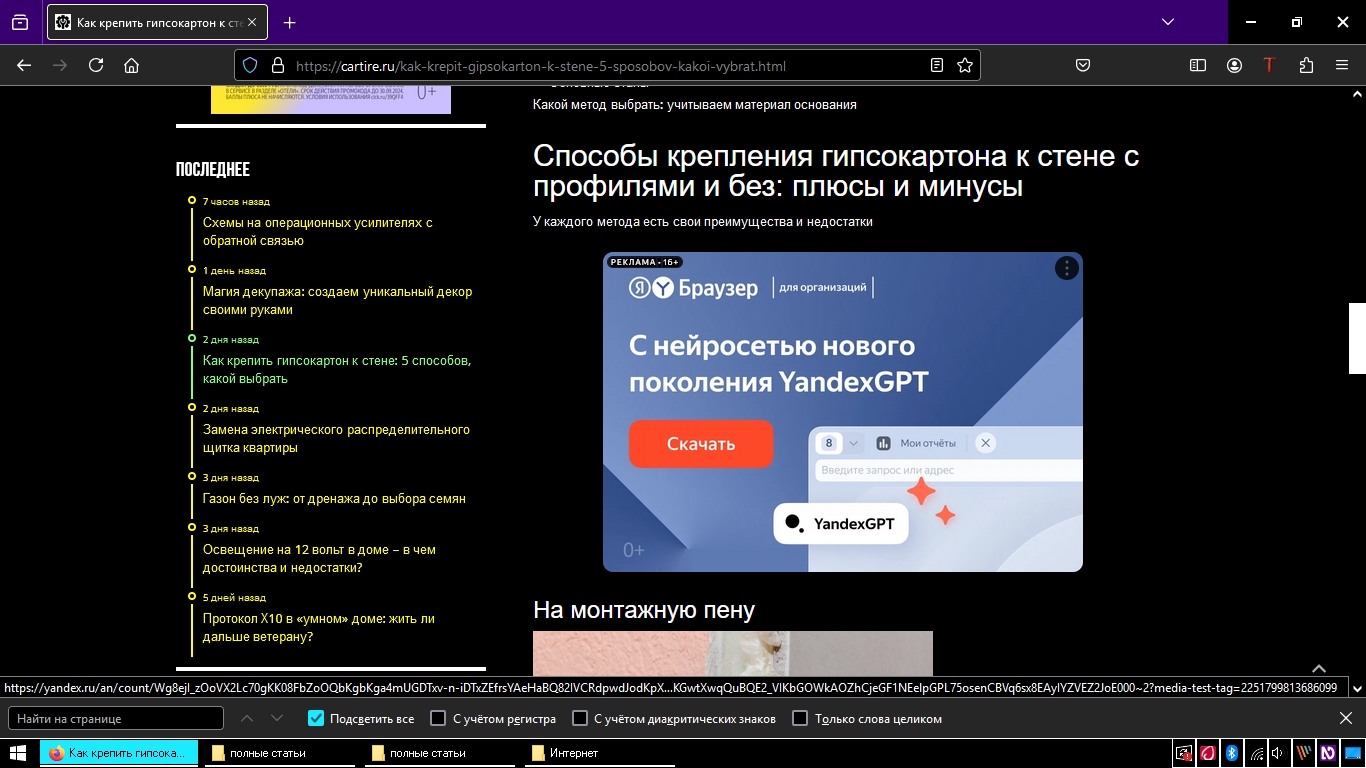Click the 'ПОСЛЕДНЕЕ' sidebar heading

tap(213, 169)
